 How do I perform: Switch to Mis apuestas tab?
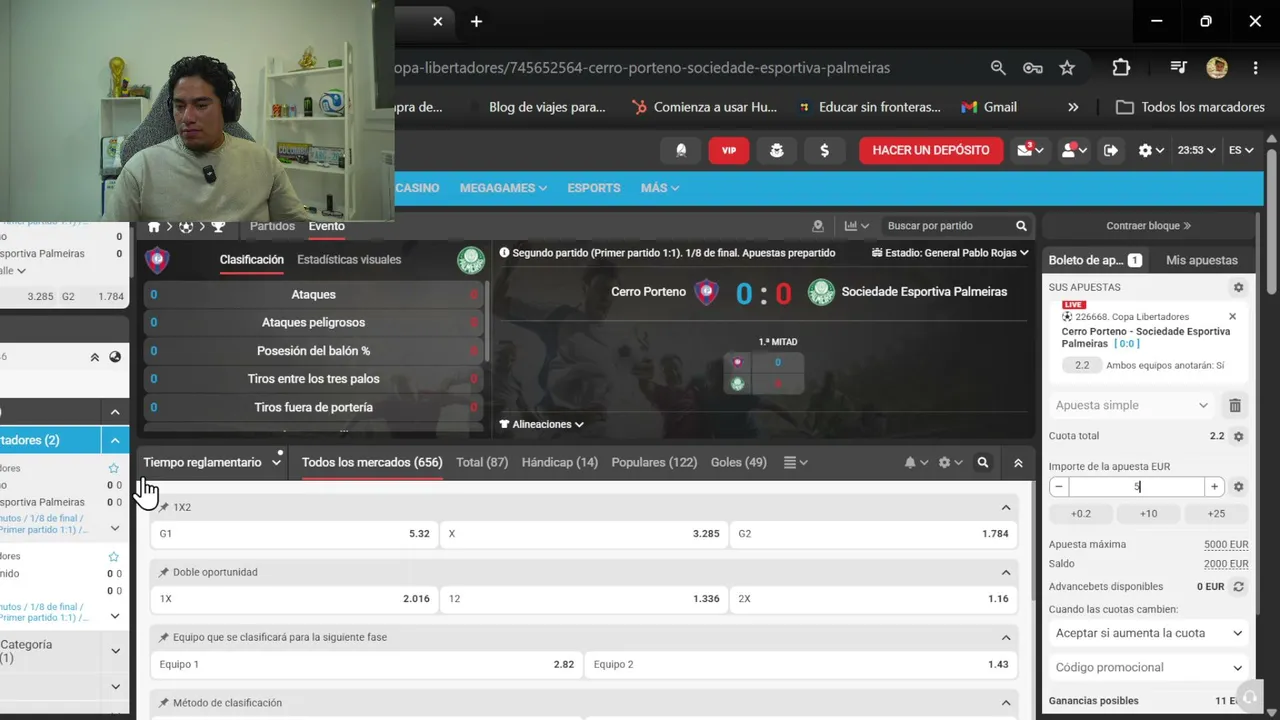tap(1202, 260)
